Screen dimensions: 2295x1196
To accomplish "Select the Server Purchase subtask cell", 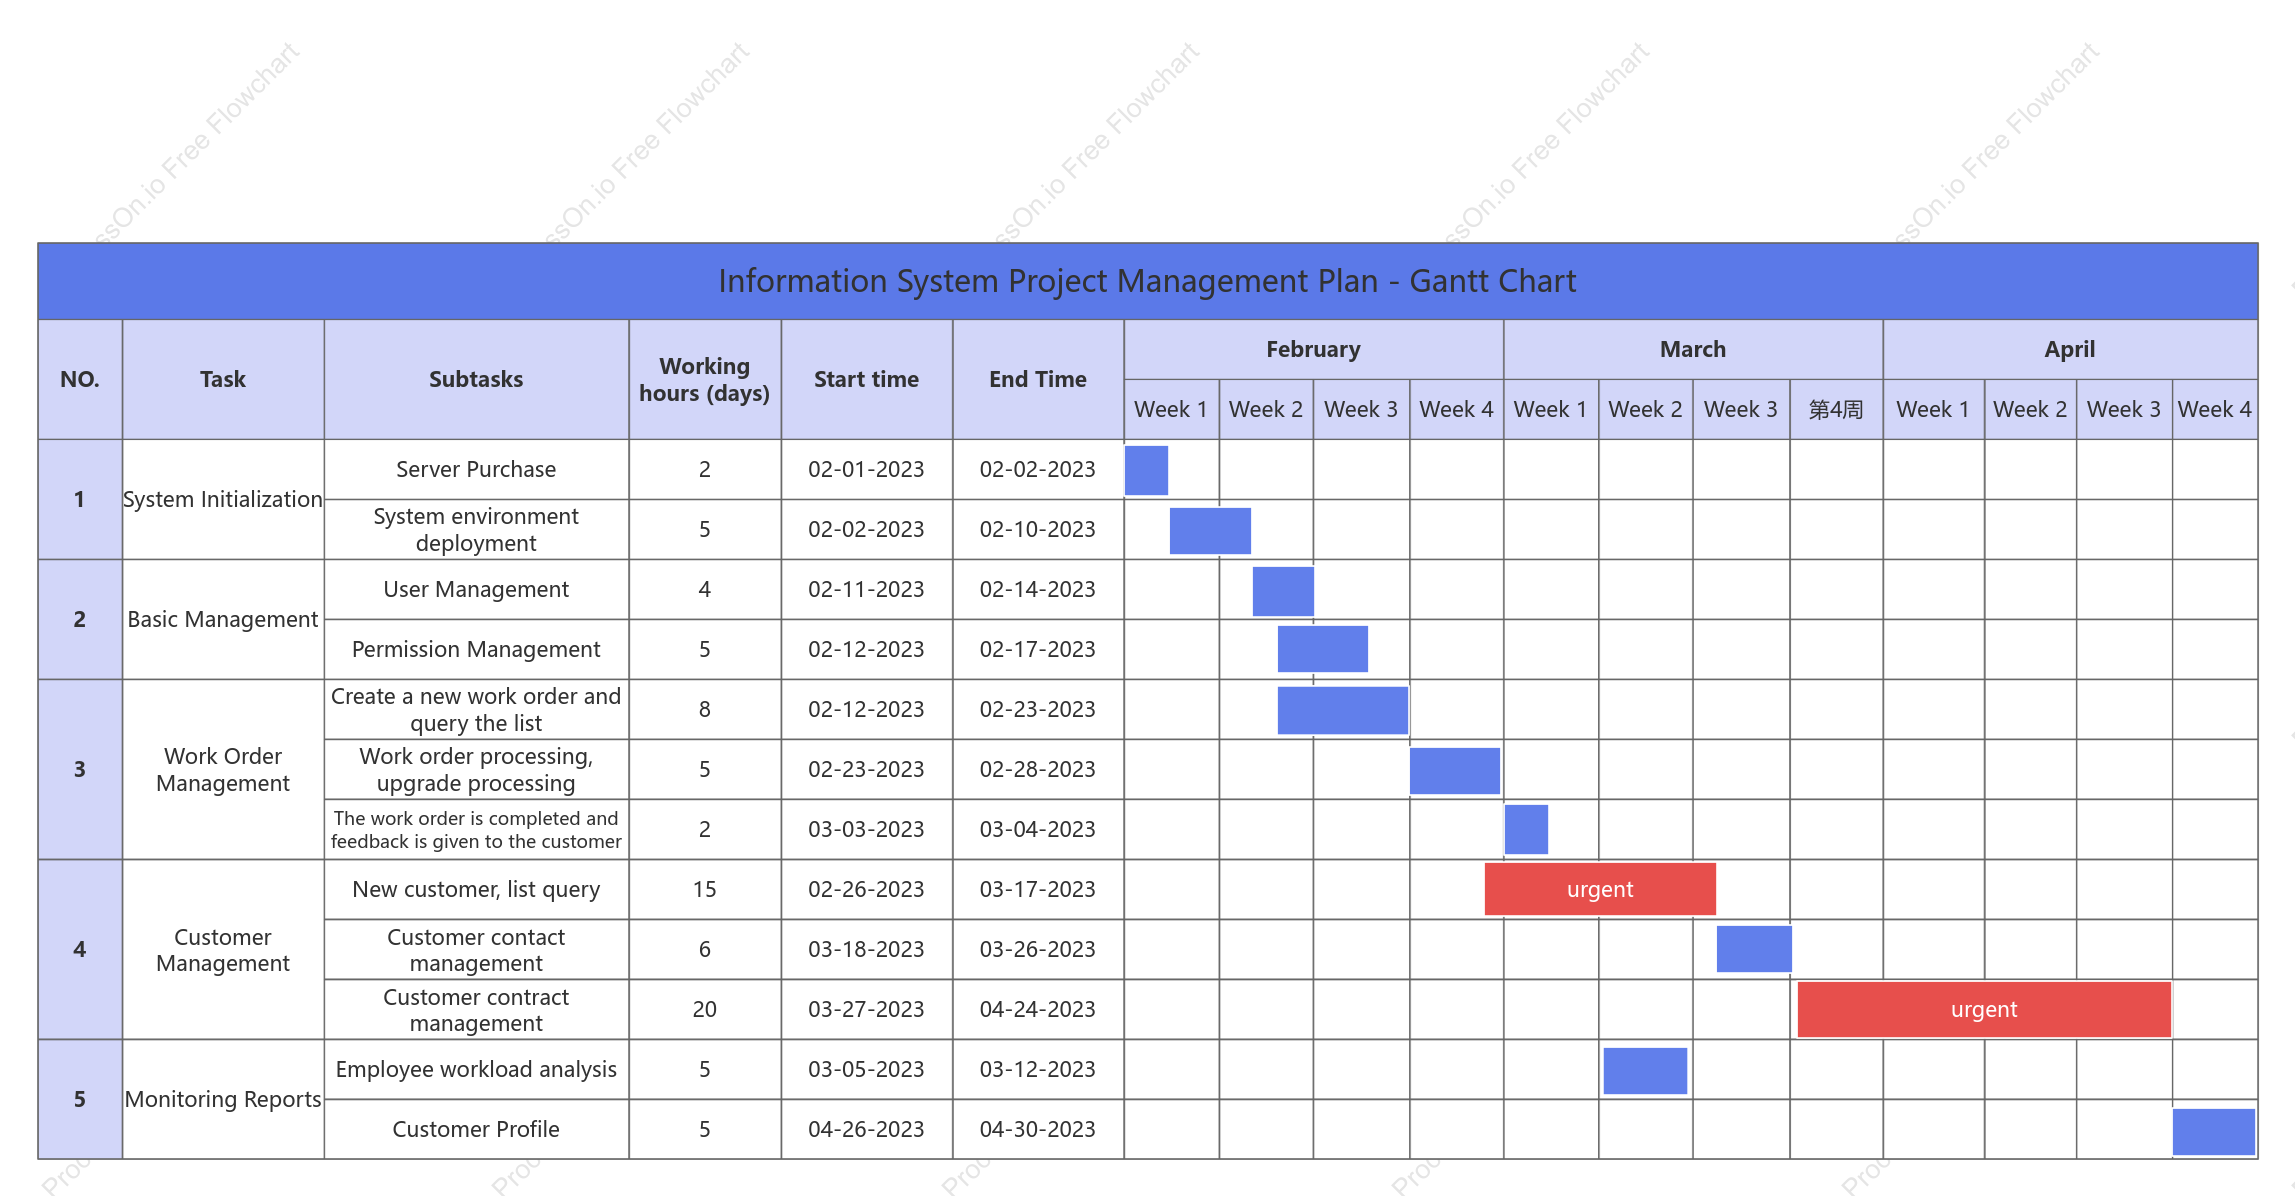I will tap(476, 469).
